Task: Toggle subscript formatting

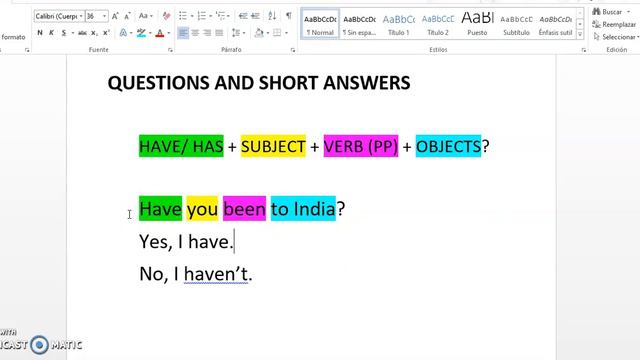Action: click(x=94, y=33)
